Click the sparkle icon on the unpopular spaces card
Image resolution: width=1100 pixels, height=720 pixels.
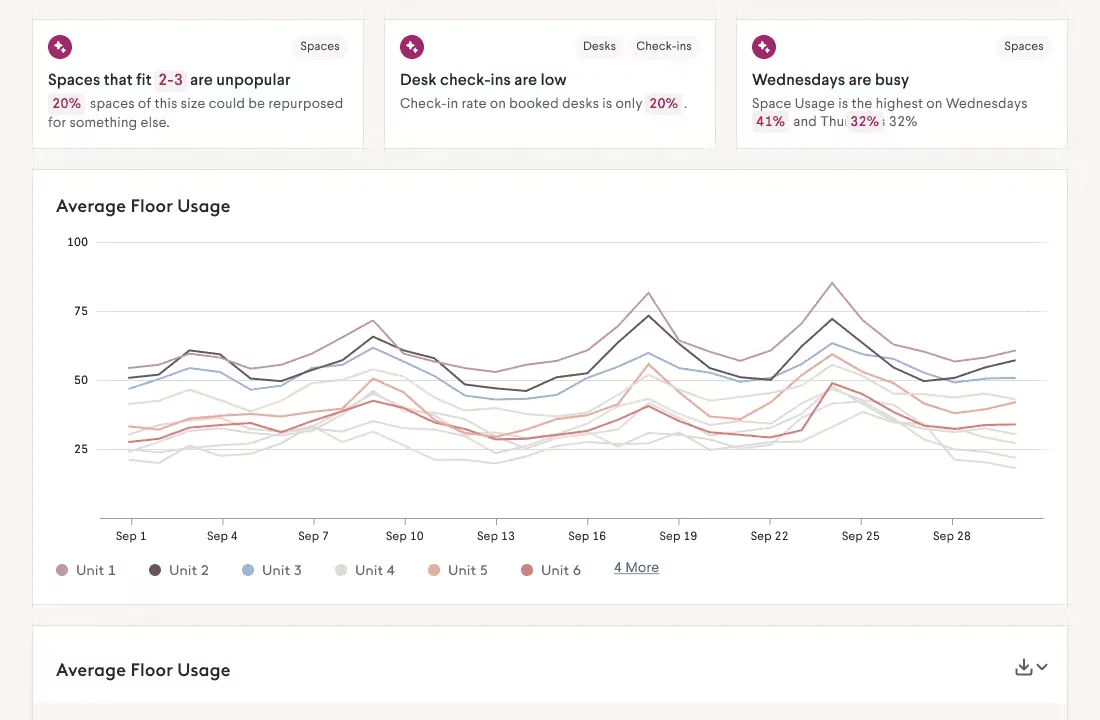[x=60, y=47]
